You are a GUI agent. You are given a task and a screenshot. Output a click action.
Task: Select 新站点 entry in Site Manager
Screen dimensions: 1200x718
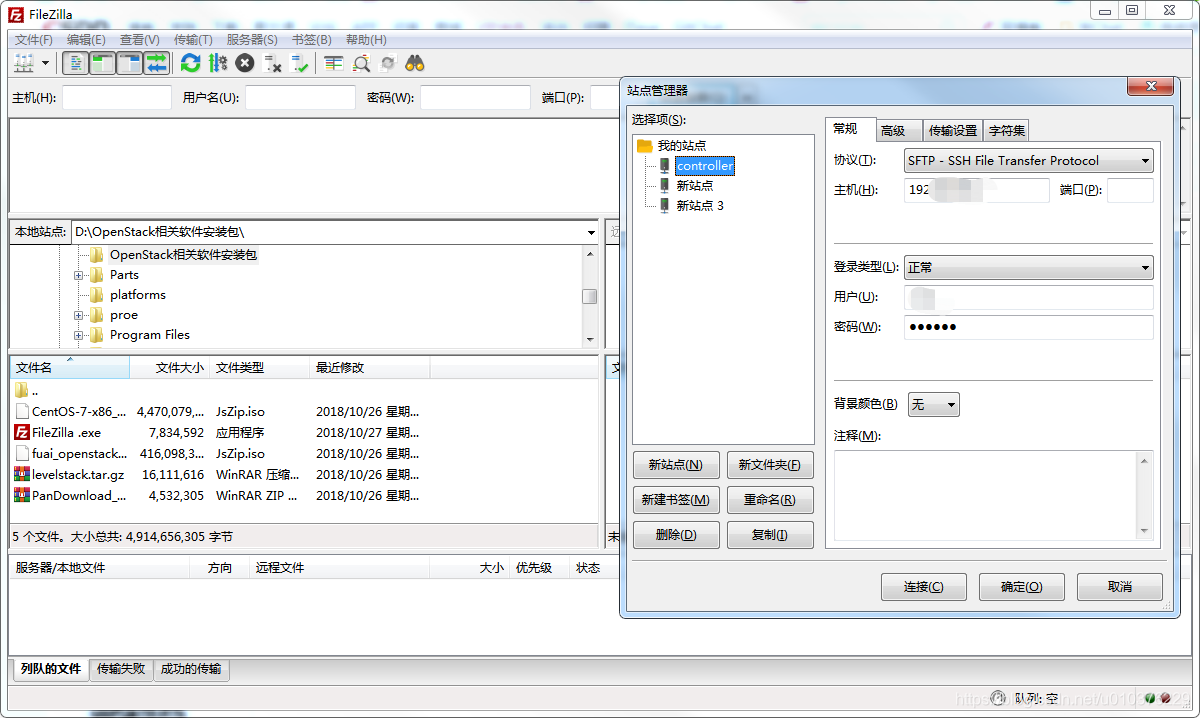[695, 186]
